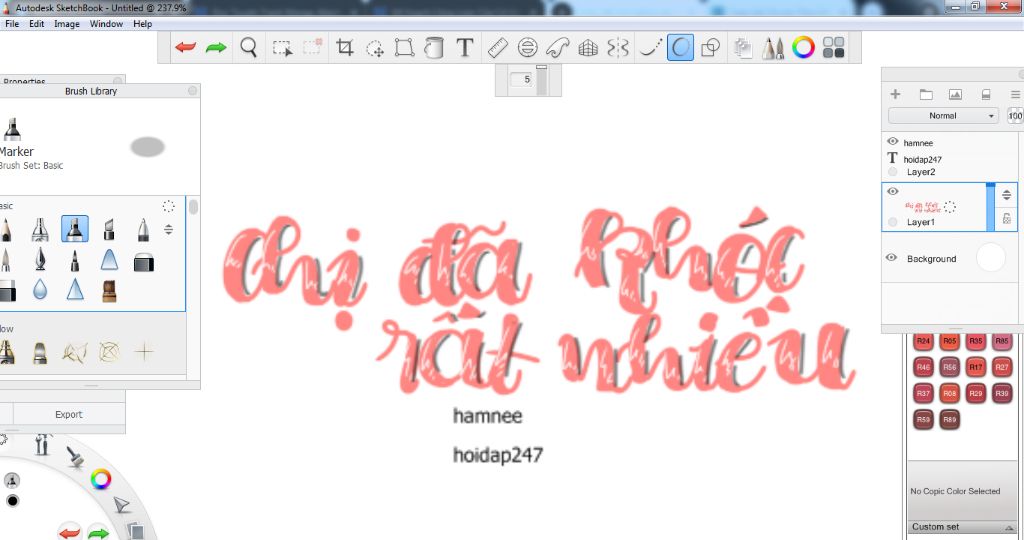1024x540 pixels.
Task: Click the small round button of the Properties panel
Action: point(118,80)
